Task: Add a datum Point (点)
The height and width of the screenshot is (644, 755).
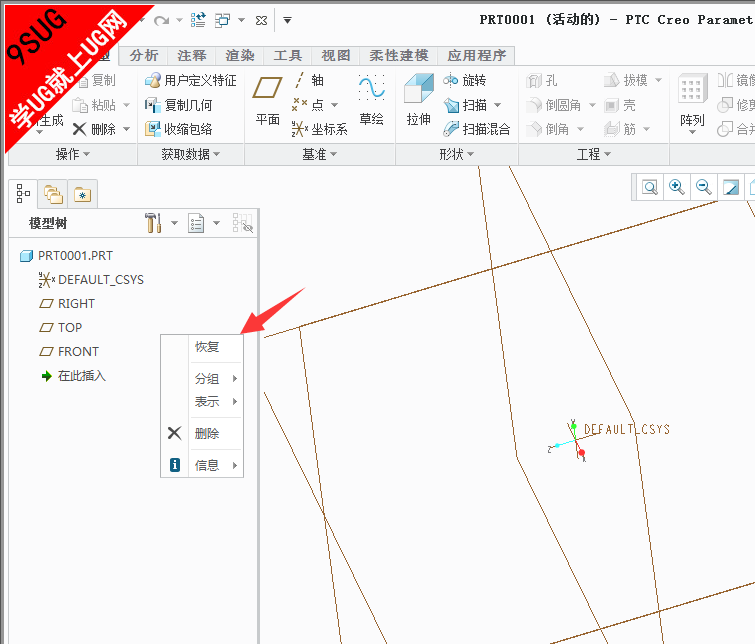Action: tap(308, 105)
